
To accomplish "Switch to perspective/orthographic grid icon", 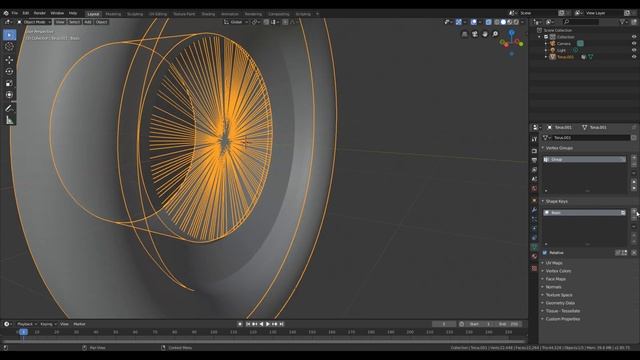I will pos(464,34).
